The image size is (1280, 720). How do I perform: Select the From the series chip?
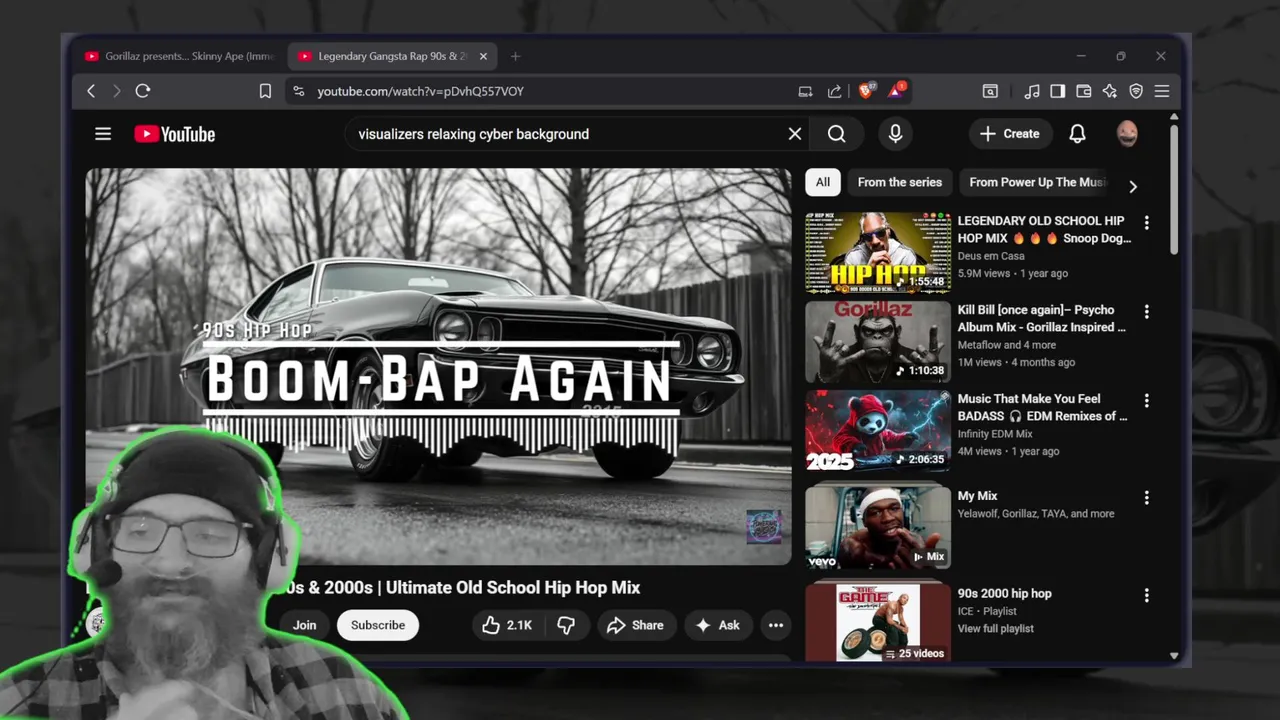click(900, 182)
